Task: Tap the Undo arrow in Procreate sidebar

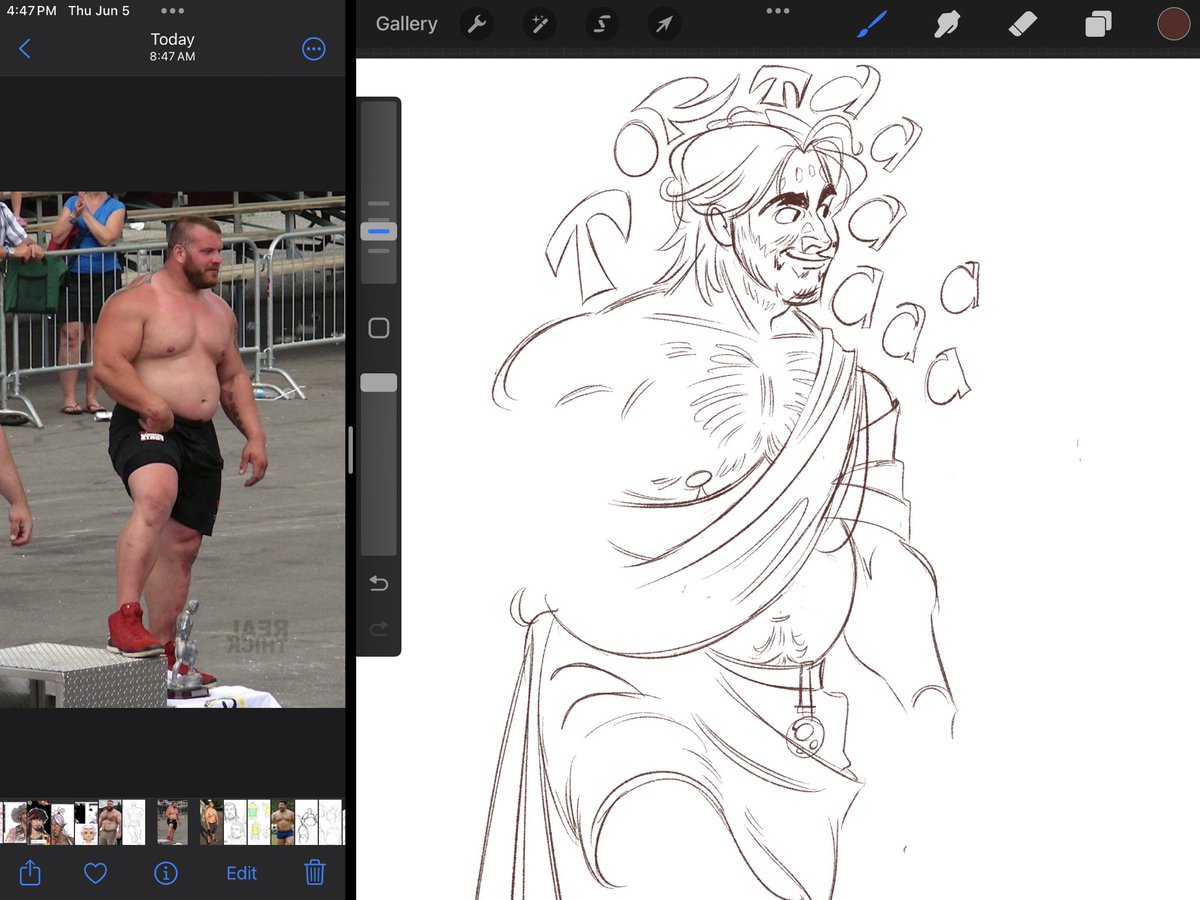Action: coord(379,583)
